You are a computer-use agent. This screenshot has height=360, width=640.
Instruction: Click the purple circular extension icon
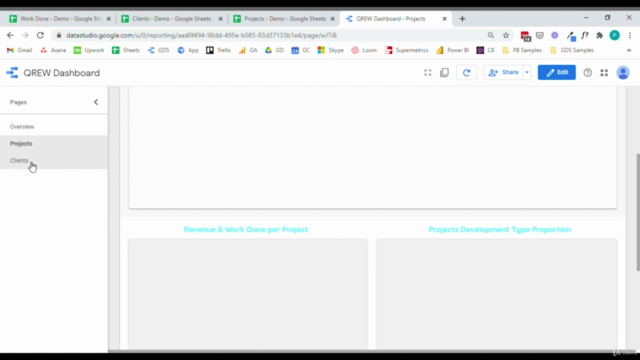point(554,36)
